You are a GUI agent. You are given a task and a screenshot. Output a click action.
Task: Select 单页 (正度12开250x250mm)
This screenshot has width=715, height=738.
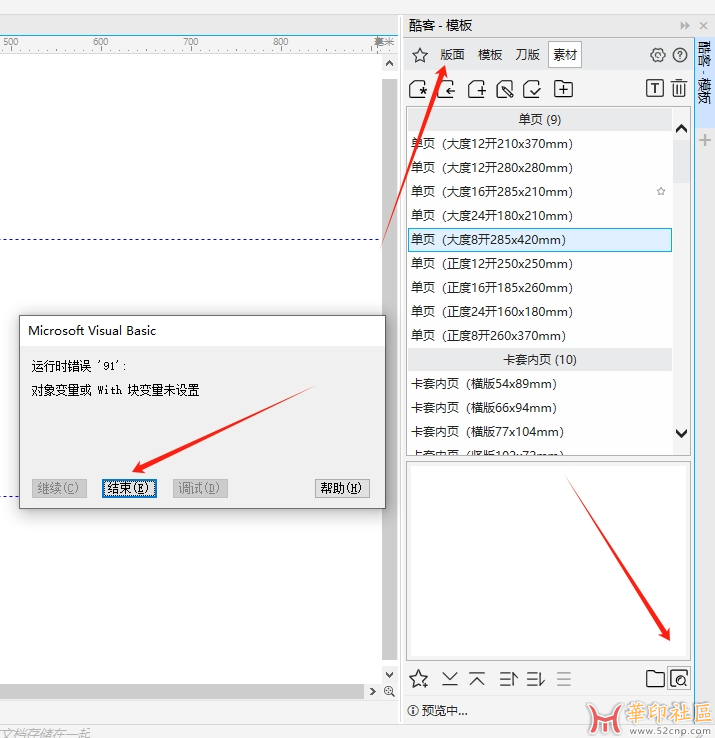click(539, 264)
